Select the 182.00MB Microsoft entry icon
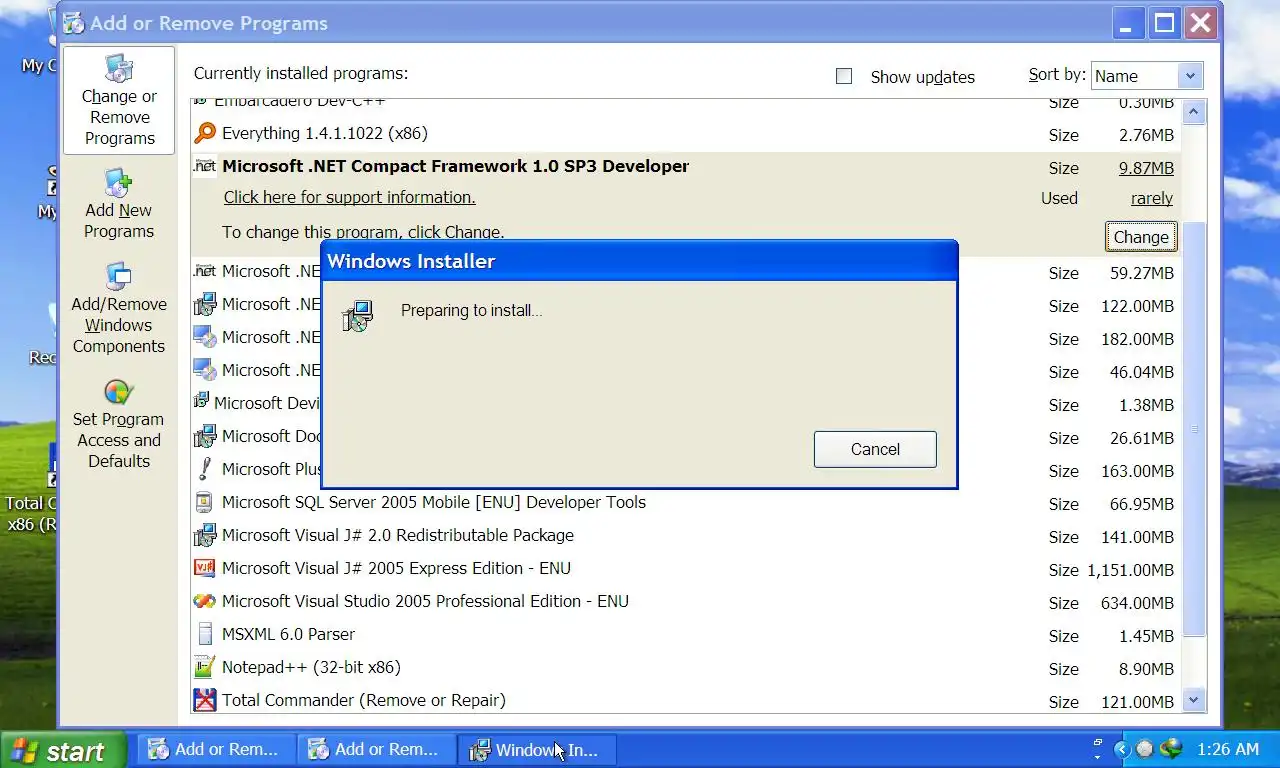The image size is (1280, 768). (204, 337)
